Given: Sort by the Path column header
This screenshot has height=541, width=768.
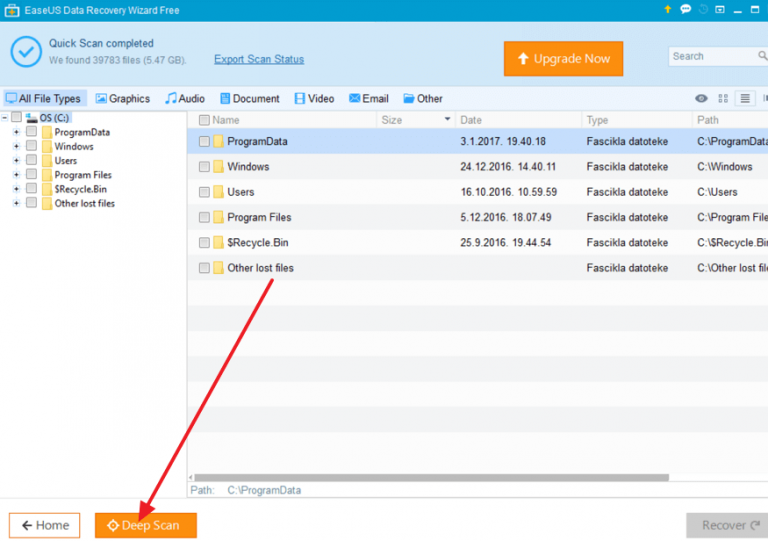Looking at the screenshot, I should [x=730, y=120].
